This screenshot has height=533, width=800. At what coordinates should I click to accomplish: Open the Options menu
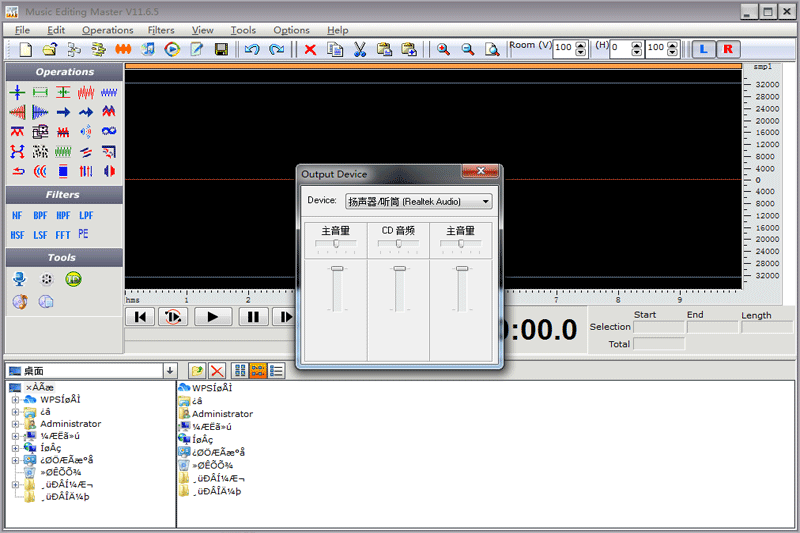(291, 30)
